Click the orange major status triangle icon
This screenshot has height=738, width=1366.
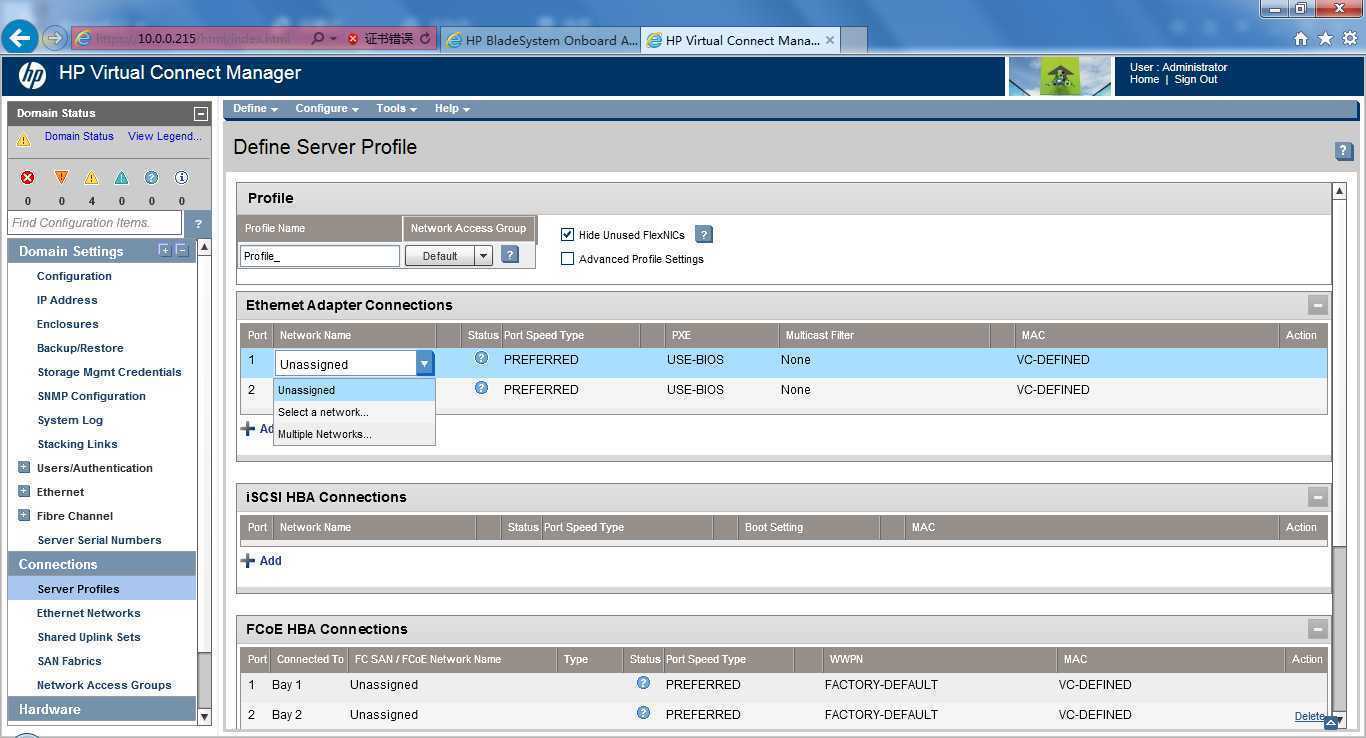point(61,177)
